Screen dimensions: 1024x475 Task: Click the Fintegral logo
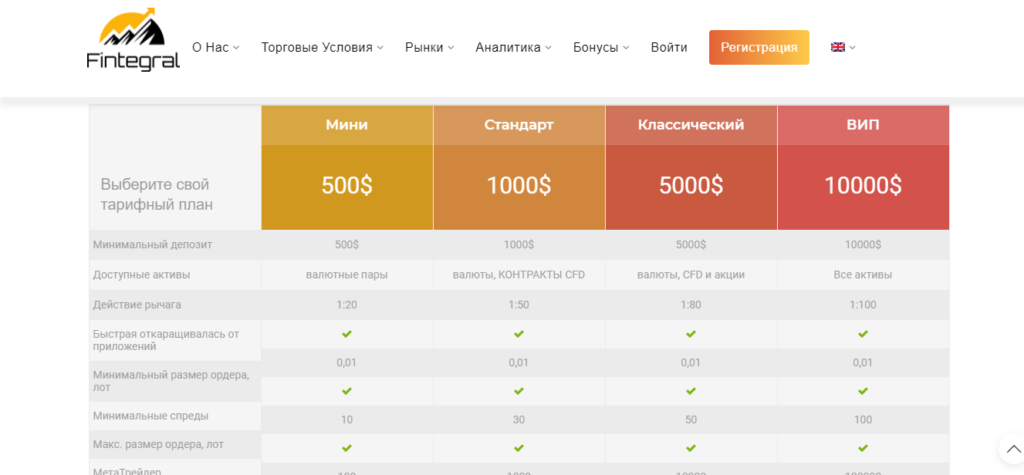point(133,39)
